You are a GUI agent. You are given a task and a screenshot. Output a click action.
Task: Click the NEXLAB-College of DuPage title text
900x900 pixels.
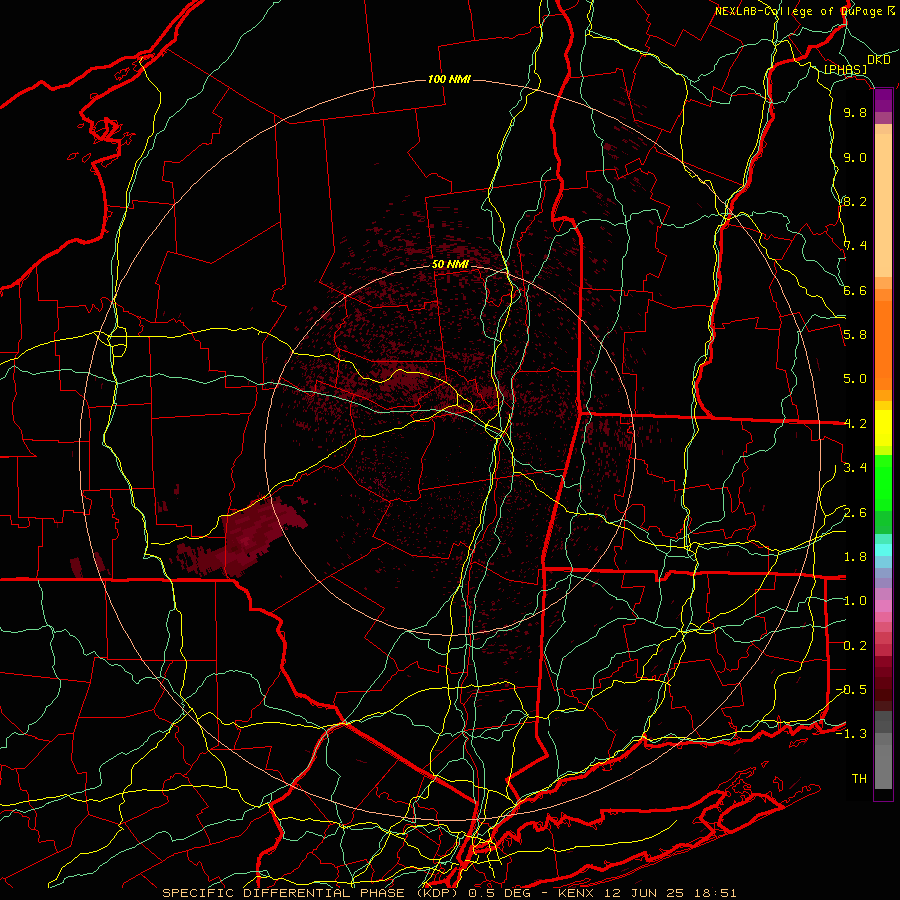point(798,11)
